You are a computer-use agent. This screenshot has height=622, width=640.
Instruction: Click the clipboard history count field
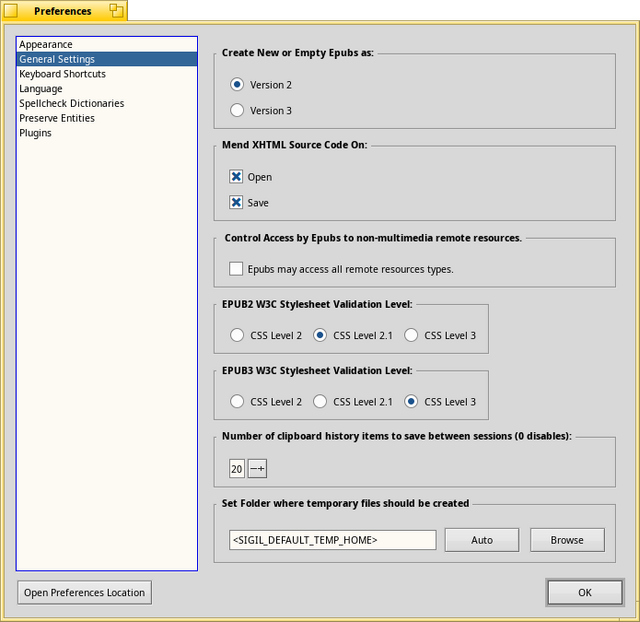(x=237, y=469)
